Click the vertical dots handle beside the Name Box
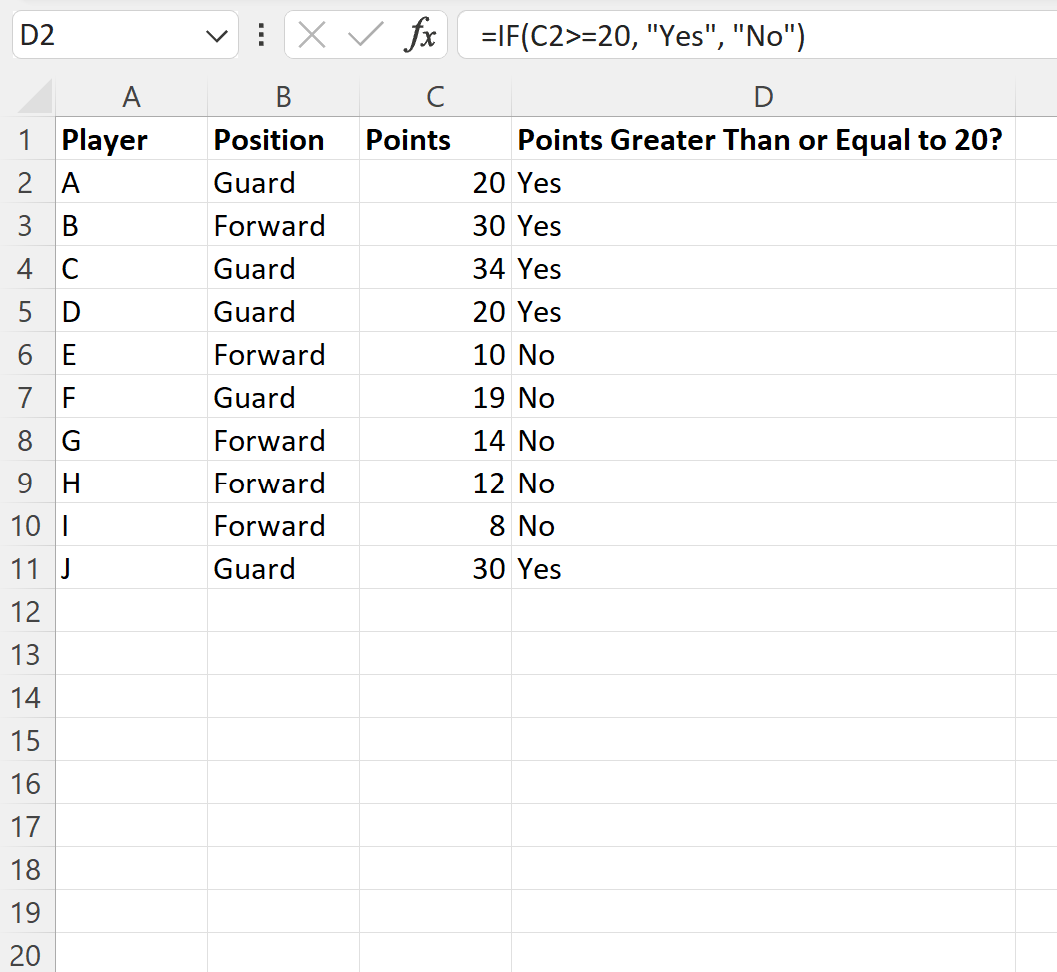The height and width of the screenshot is (972, 1057). 259,35
